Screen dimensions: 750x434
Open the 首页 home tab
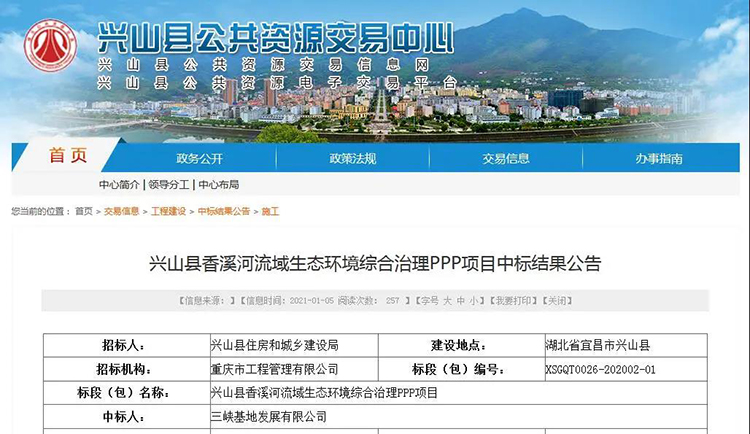[x=68, y=156]
